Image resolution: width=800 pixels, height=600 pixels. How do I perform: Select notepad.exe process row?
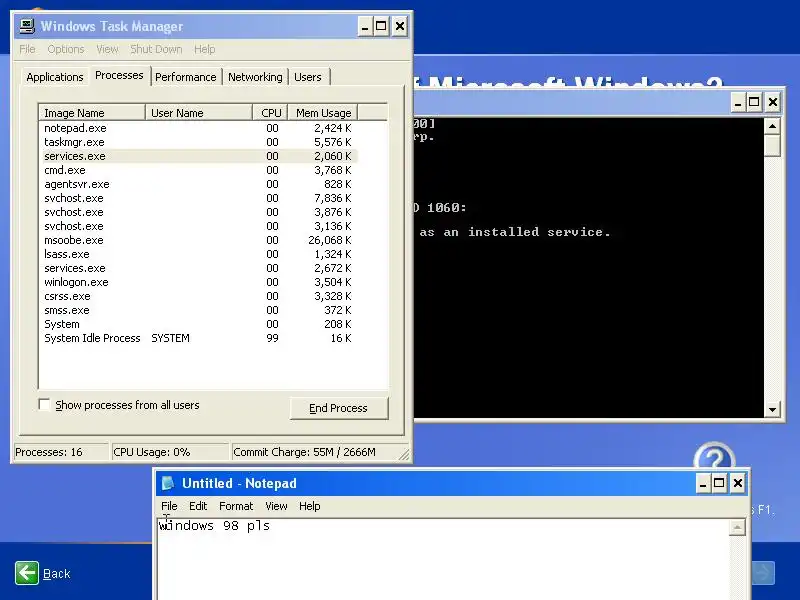coord(198,128)
